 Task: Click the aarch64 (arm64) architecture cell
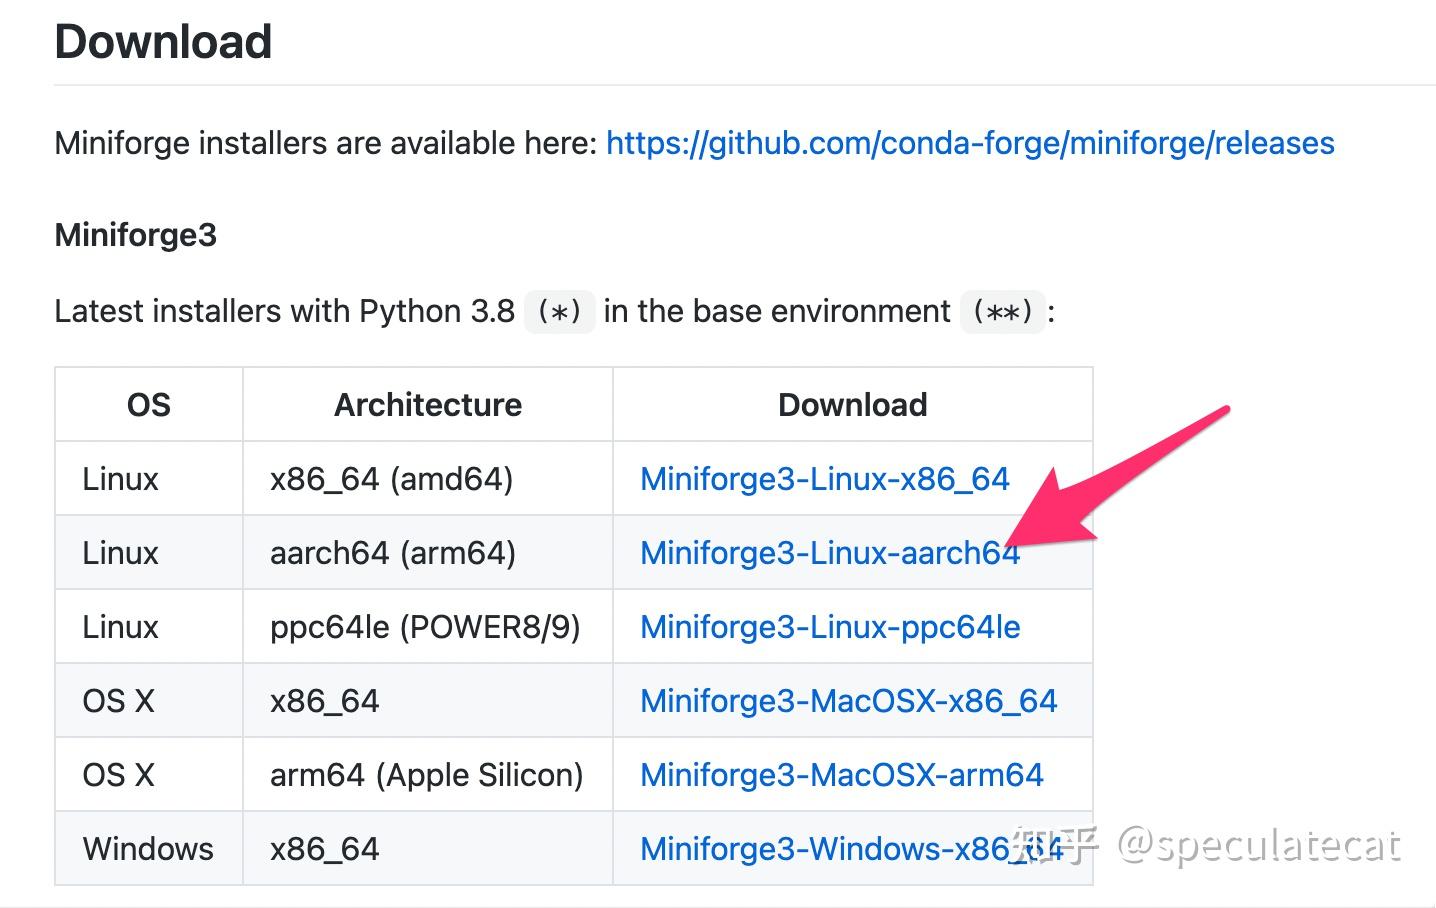[392, 553]
